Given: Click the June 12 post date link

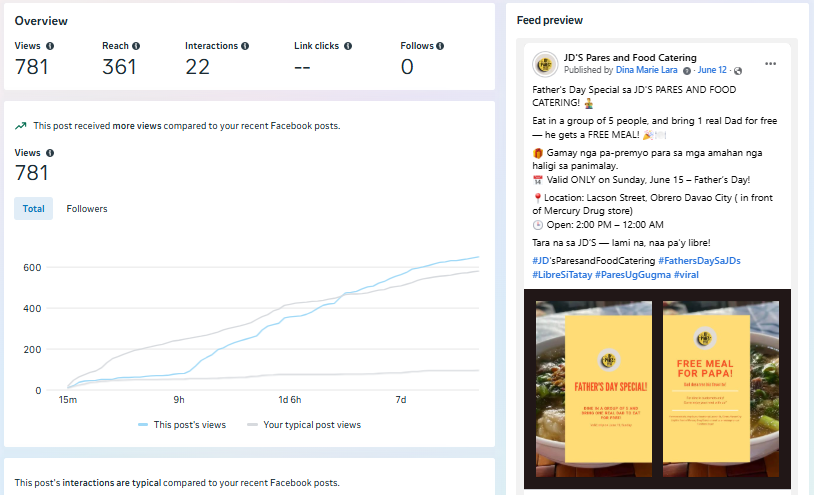Looking at the screenshot, I should [x=712, y=70].
